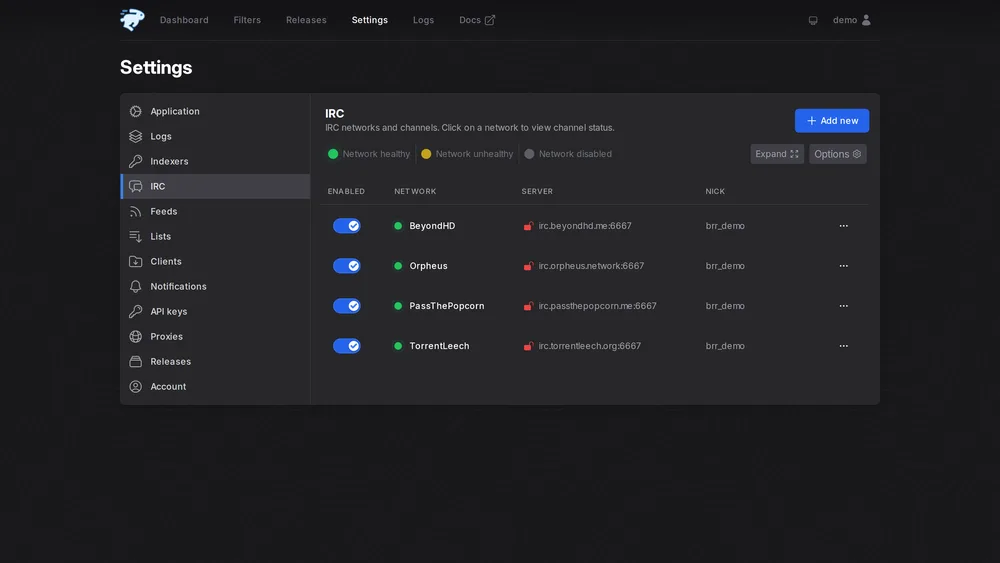Click the Releases box icon in sidebar
This screenshot has height=563, width=1000.
(x=135, y=362)
